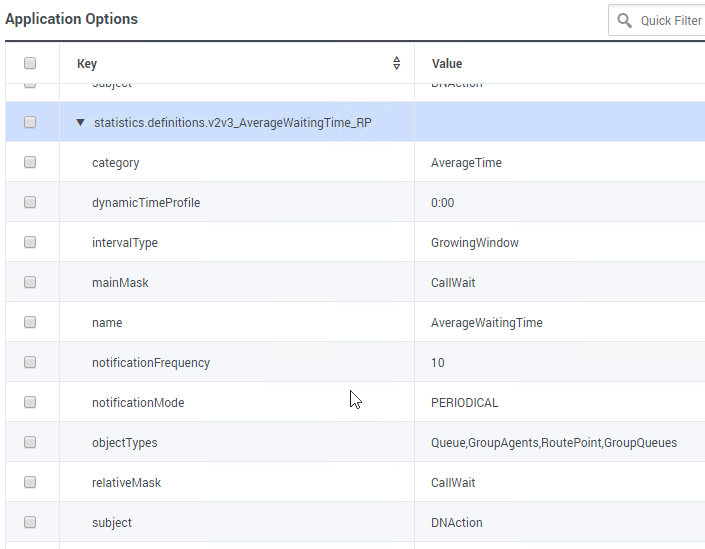Screen dimensions: 705x549
Task: Open the relativeMask option row
Action: (126, 483)
